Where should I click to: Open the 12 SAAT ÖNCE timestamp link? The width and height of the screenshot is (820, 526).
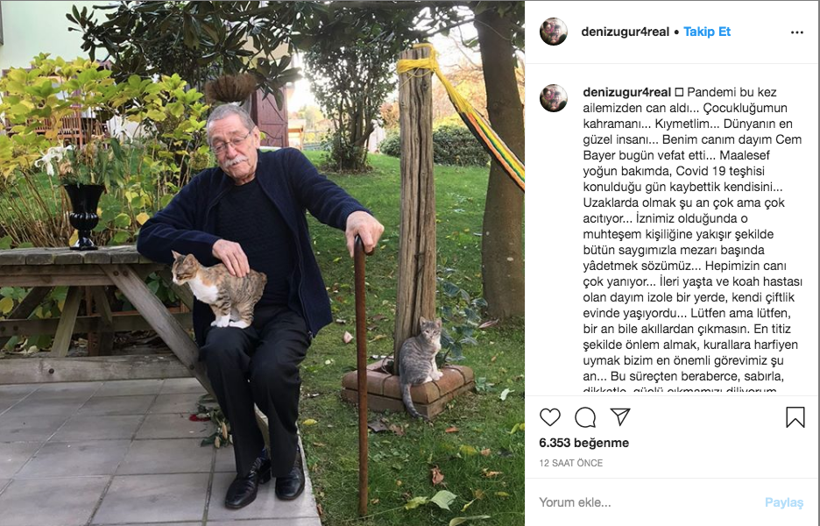coord(571,463)
